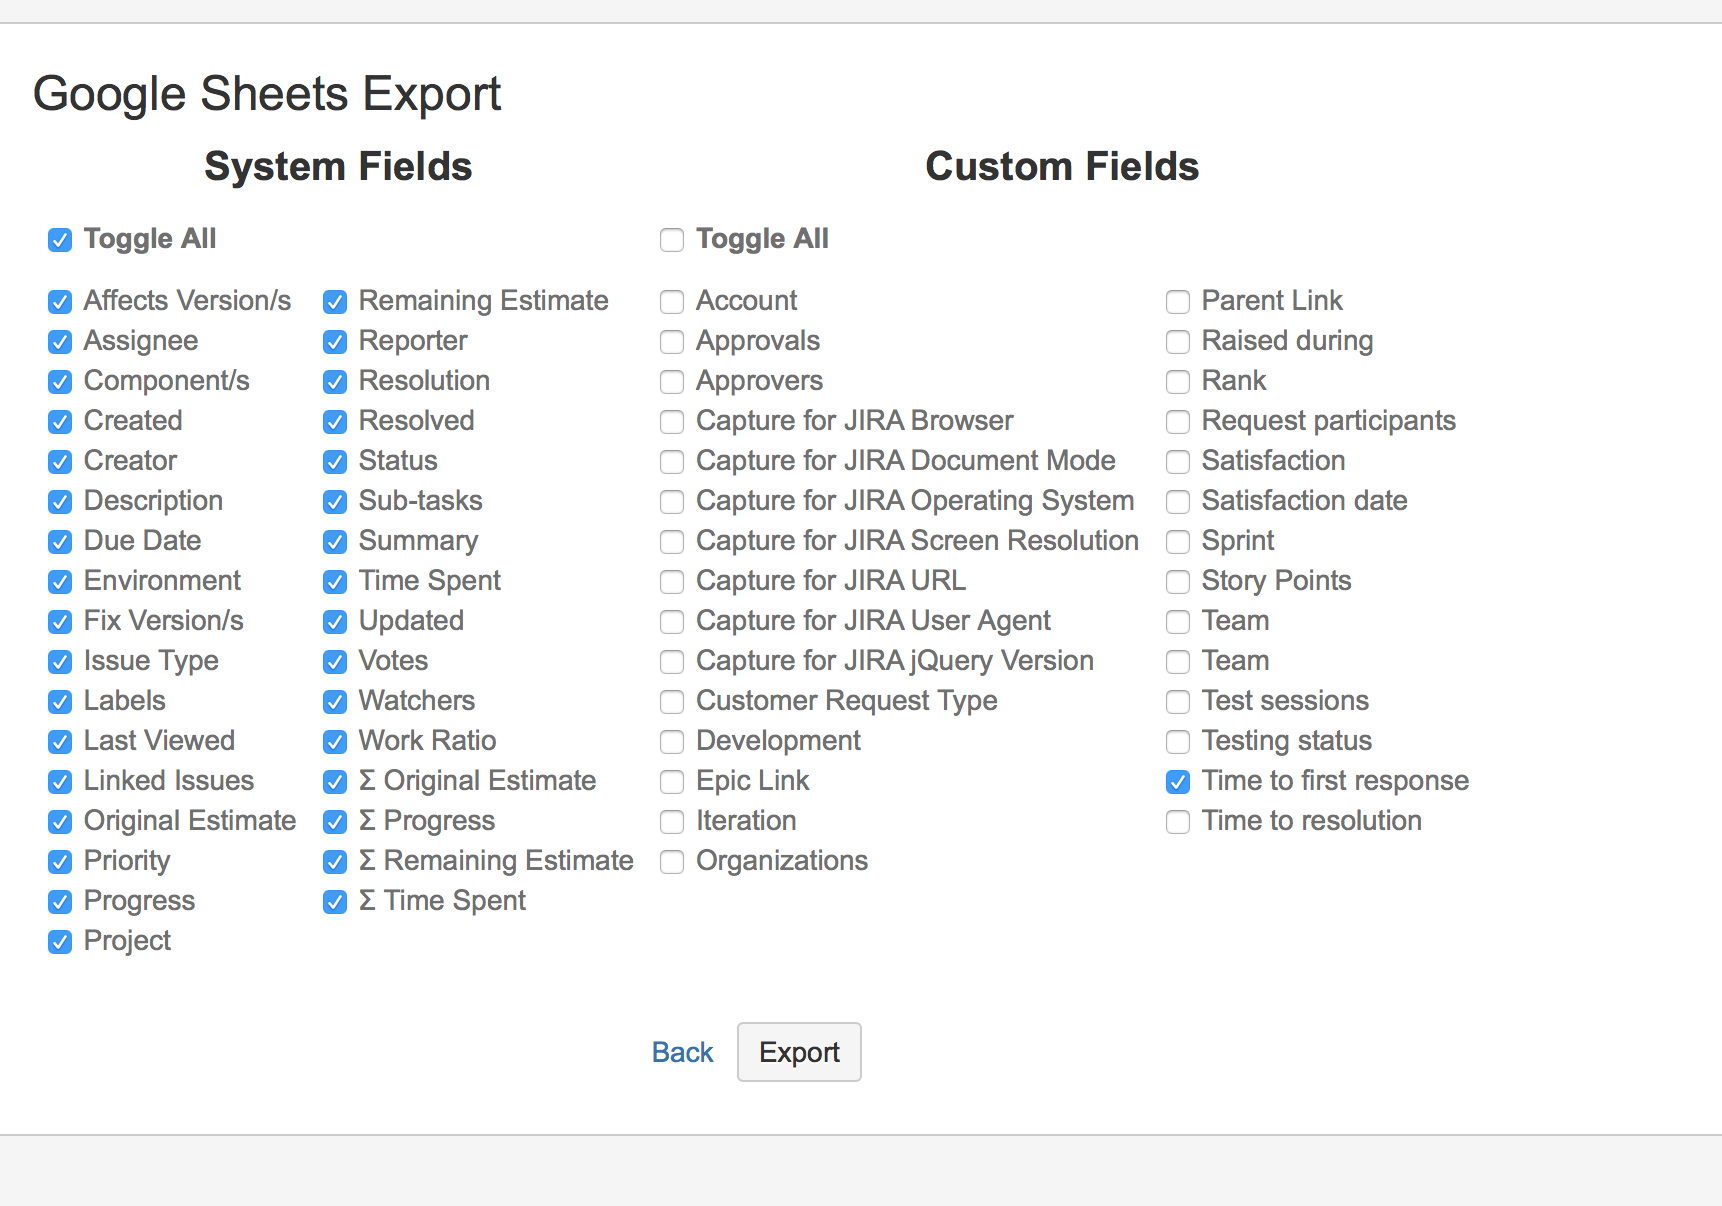Uncheck the Σ Time Spent checkbox

pos(335,902)
